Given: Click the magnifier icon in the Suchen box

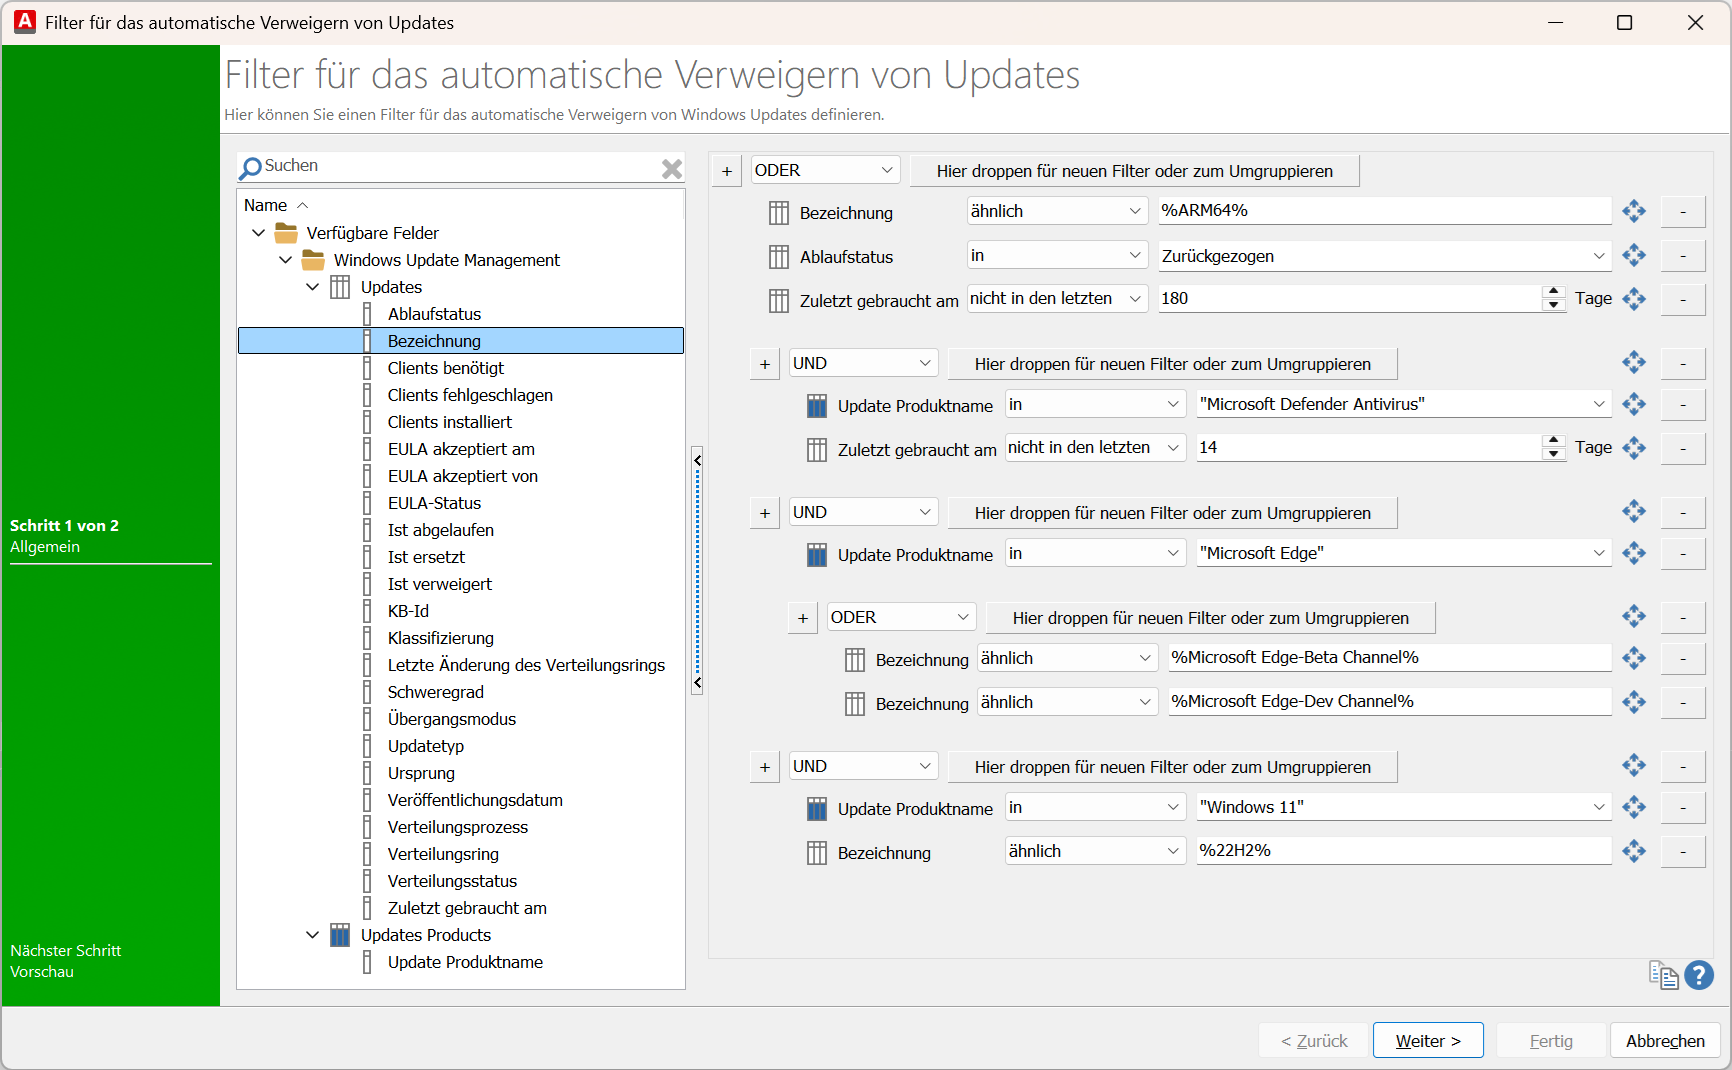Looking at the screenshot, I should (x=250, y=168).
